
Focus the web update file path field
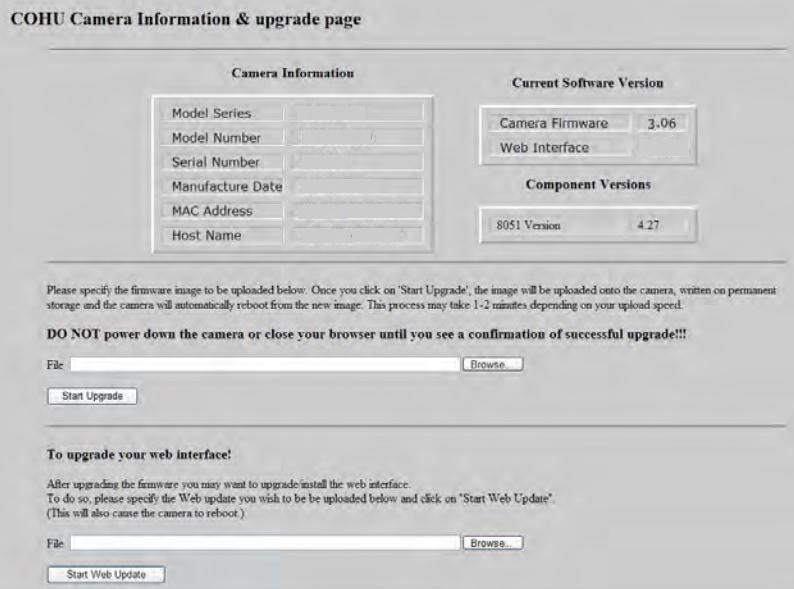coord(265,543)
